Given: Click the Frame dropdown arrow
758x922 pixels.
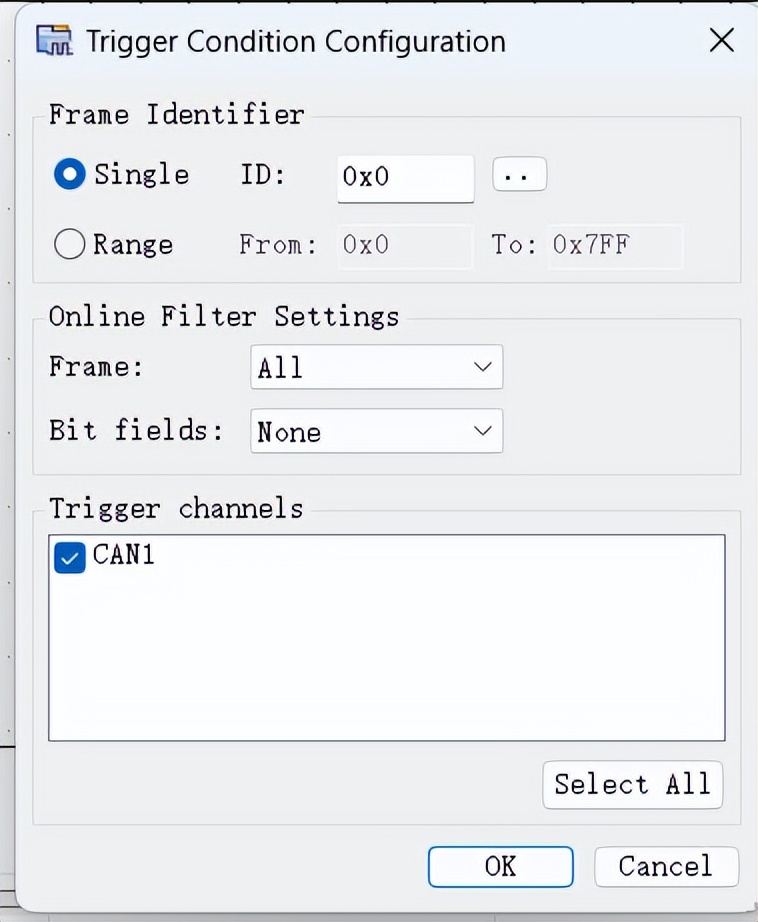Looking at the screenshot, I should tap(483, 368).
